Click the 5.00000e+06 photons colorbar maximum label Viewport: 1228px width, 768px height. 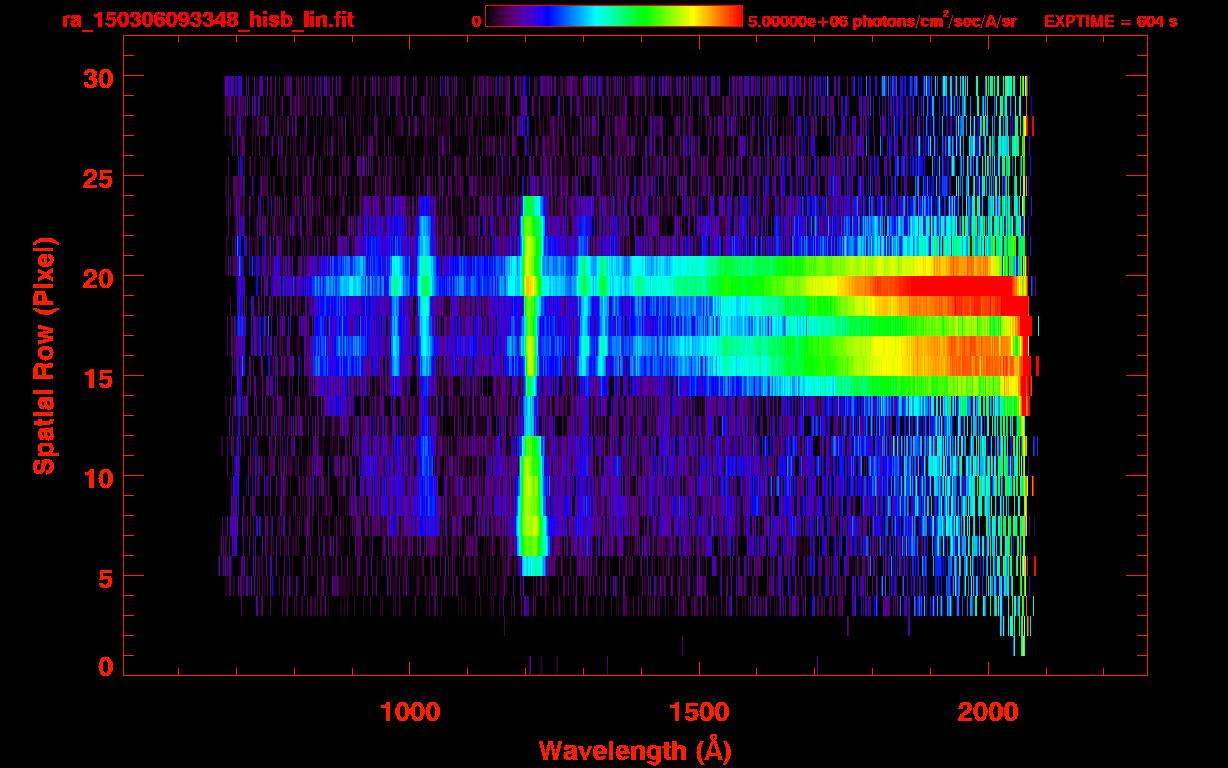[882, 21]
